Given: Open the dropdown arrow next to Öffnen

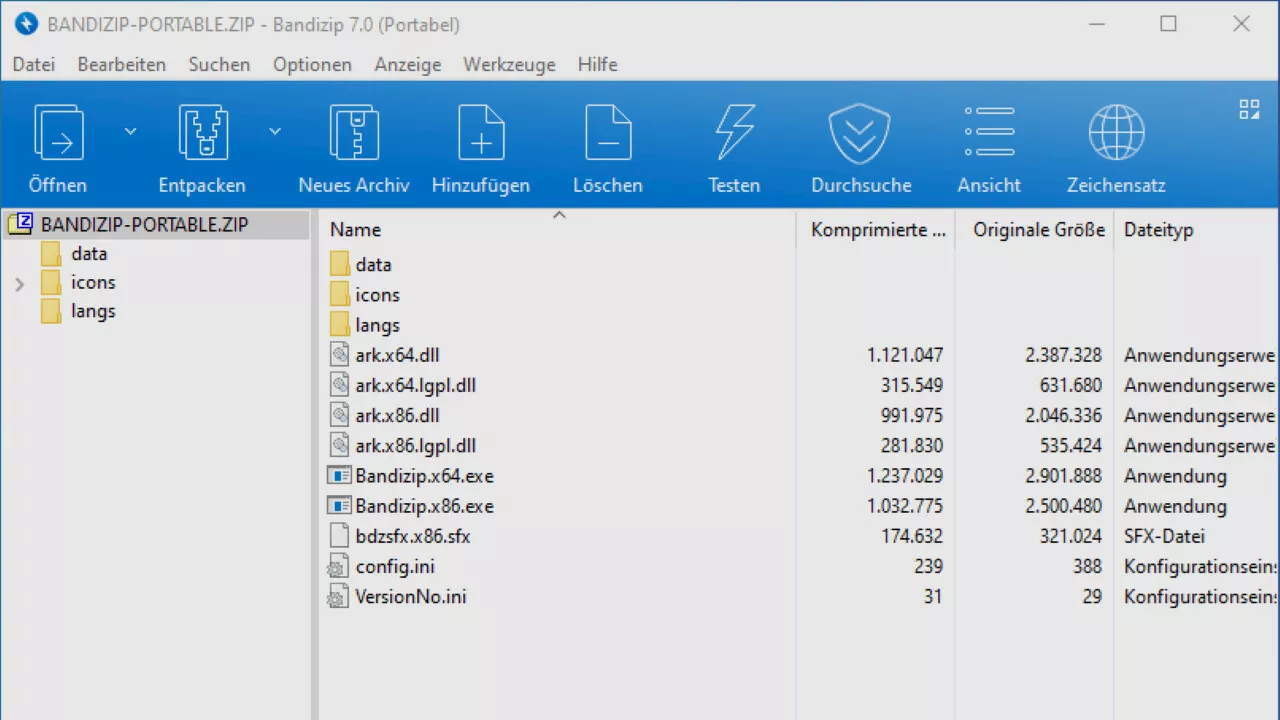Looking at the screenshot, I should click(x=130, y=131).
